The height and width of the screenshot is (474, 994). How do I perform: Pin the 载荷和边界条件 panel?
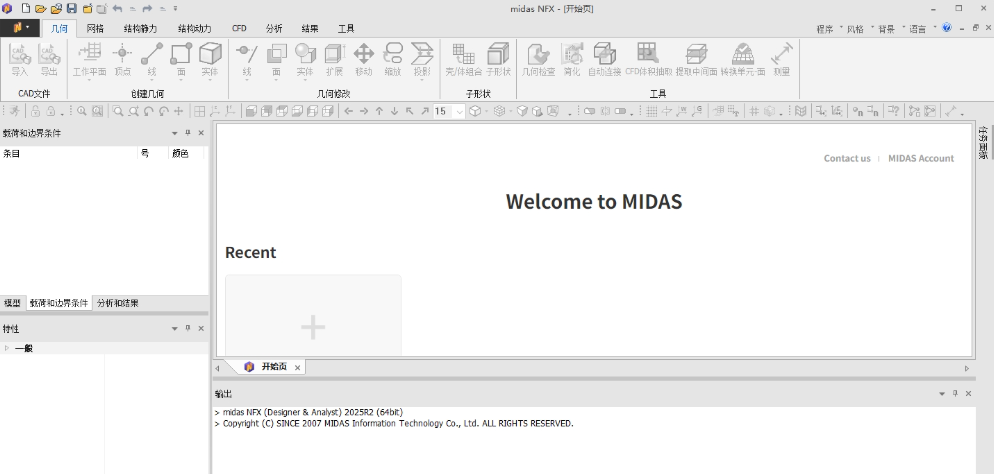click(x=188, y=133)
